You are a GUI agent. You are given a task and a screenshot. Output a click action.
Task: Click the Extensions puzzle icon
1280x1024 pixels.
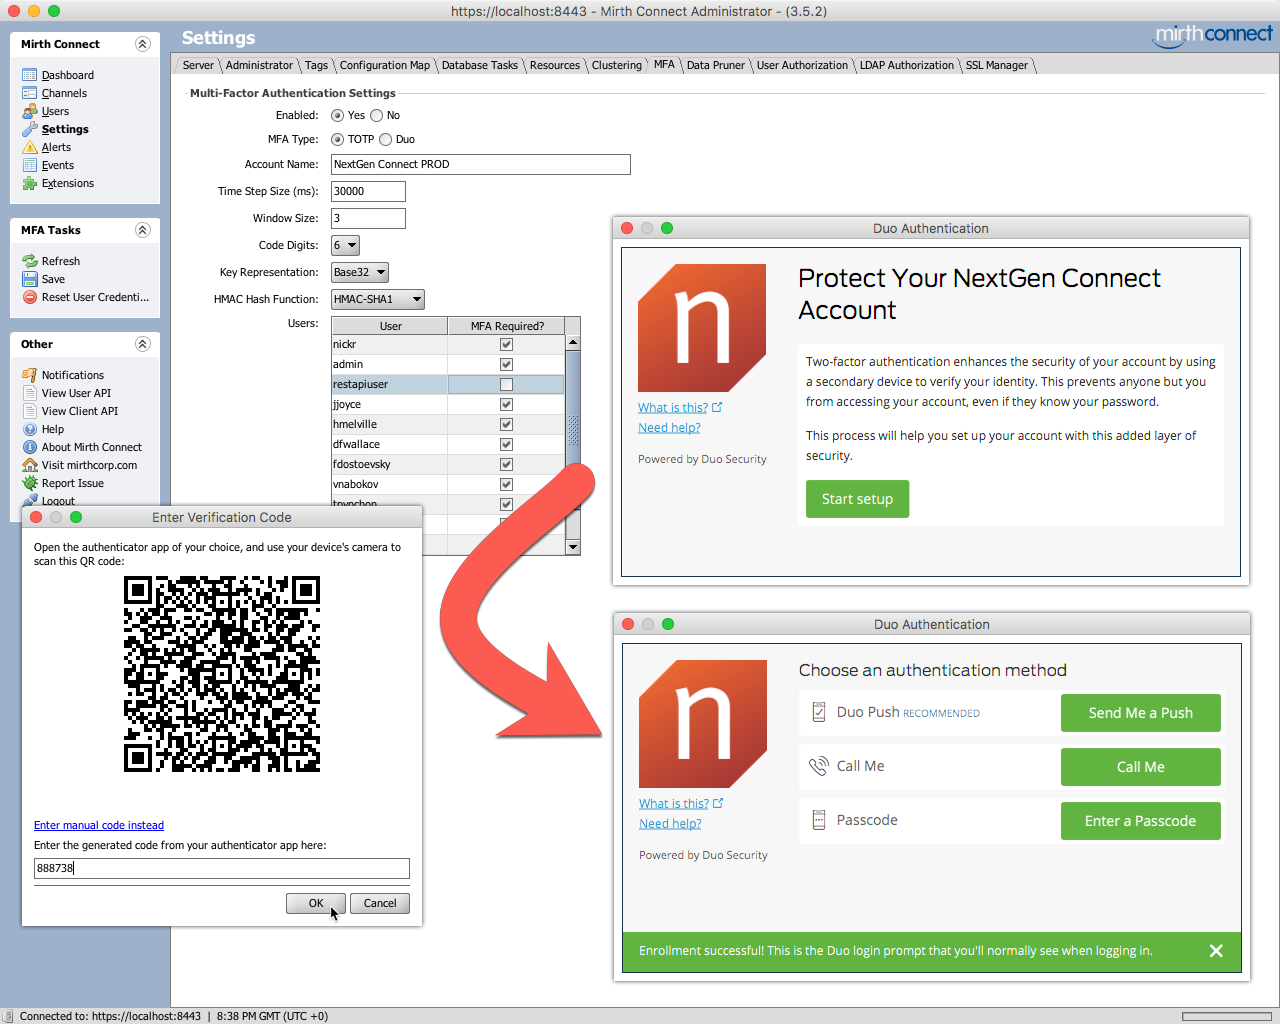(30, 183)
